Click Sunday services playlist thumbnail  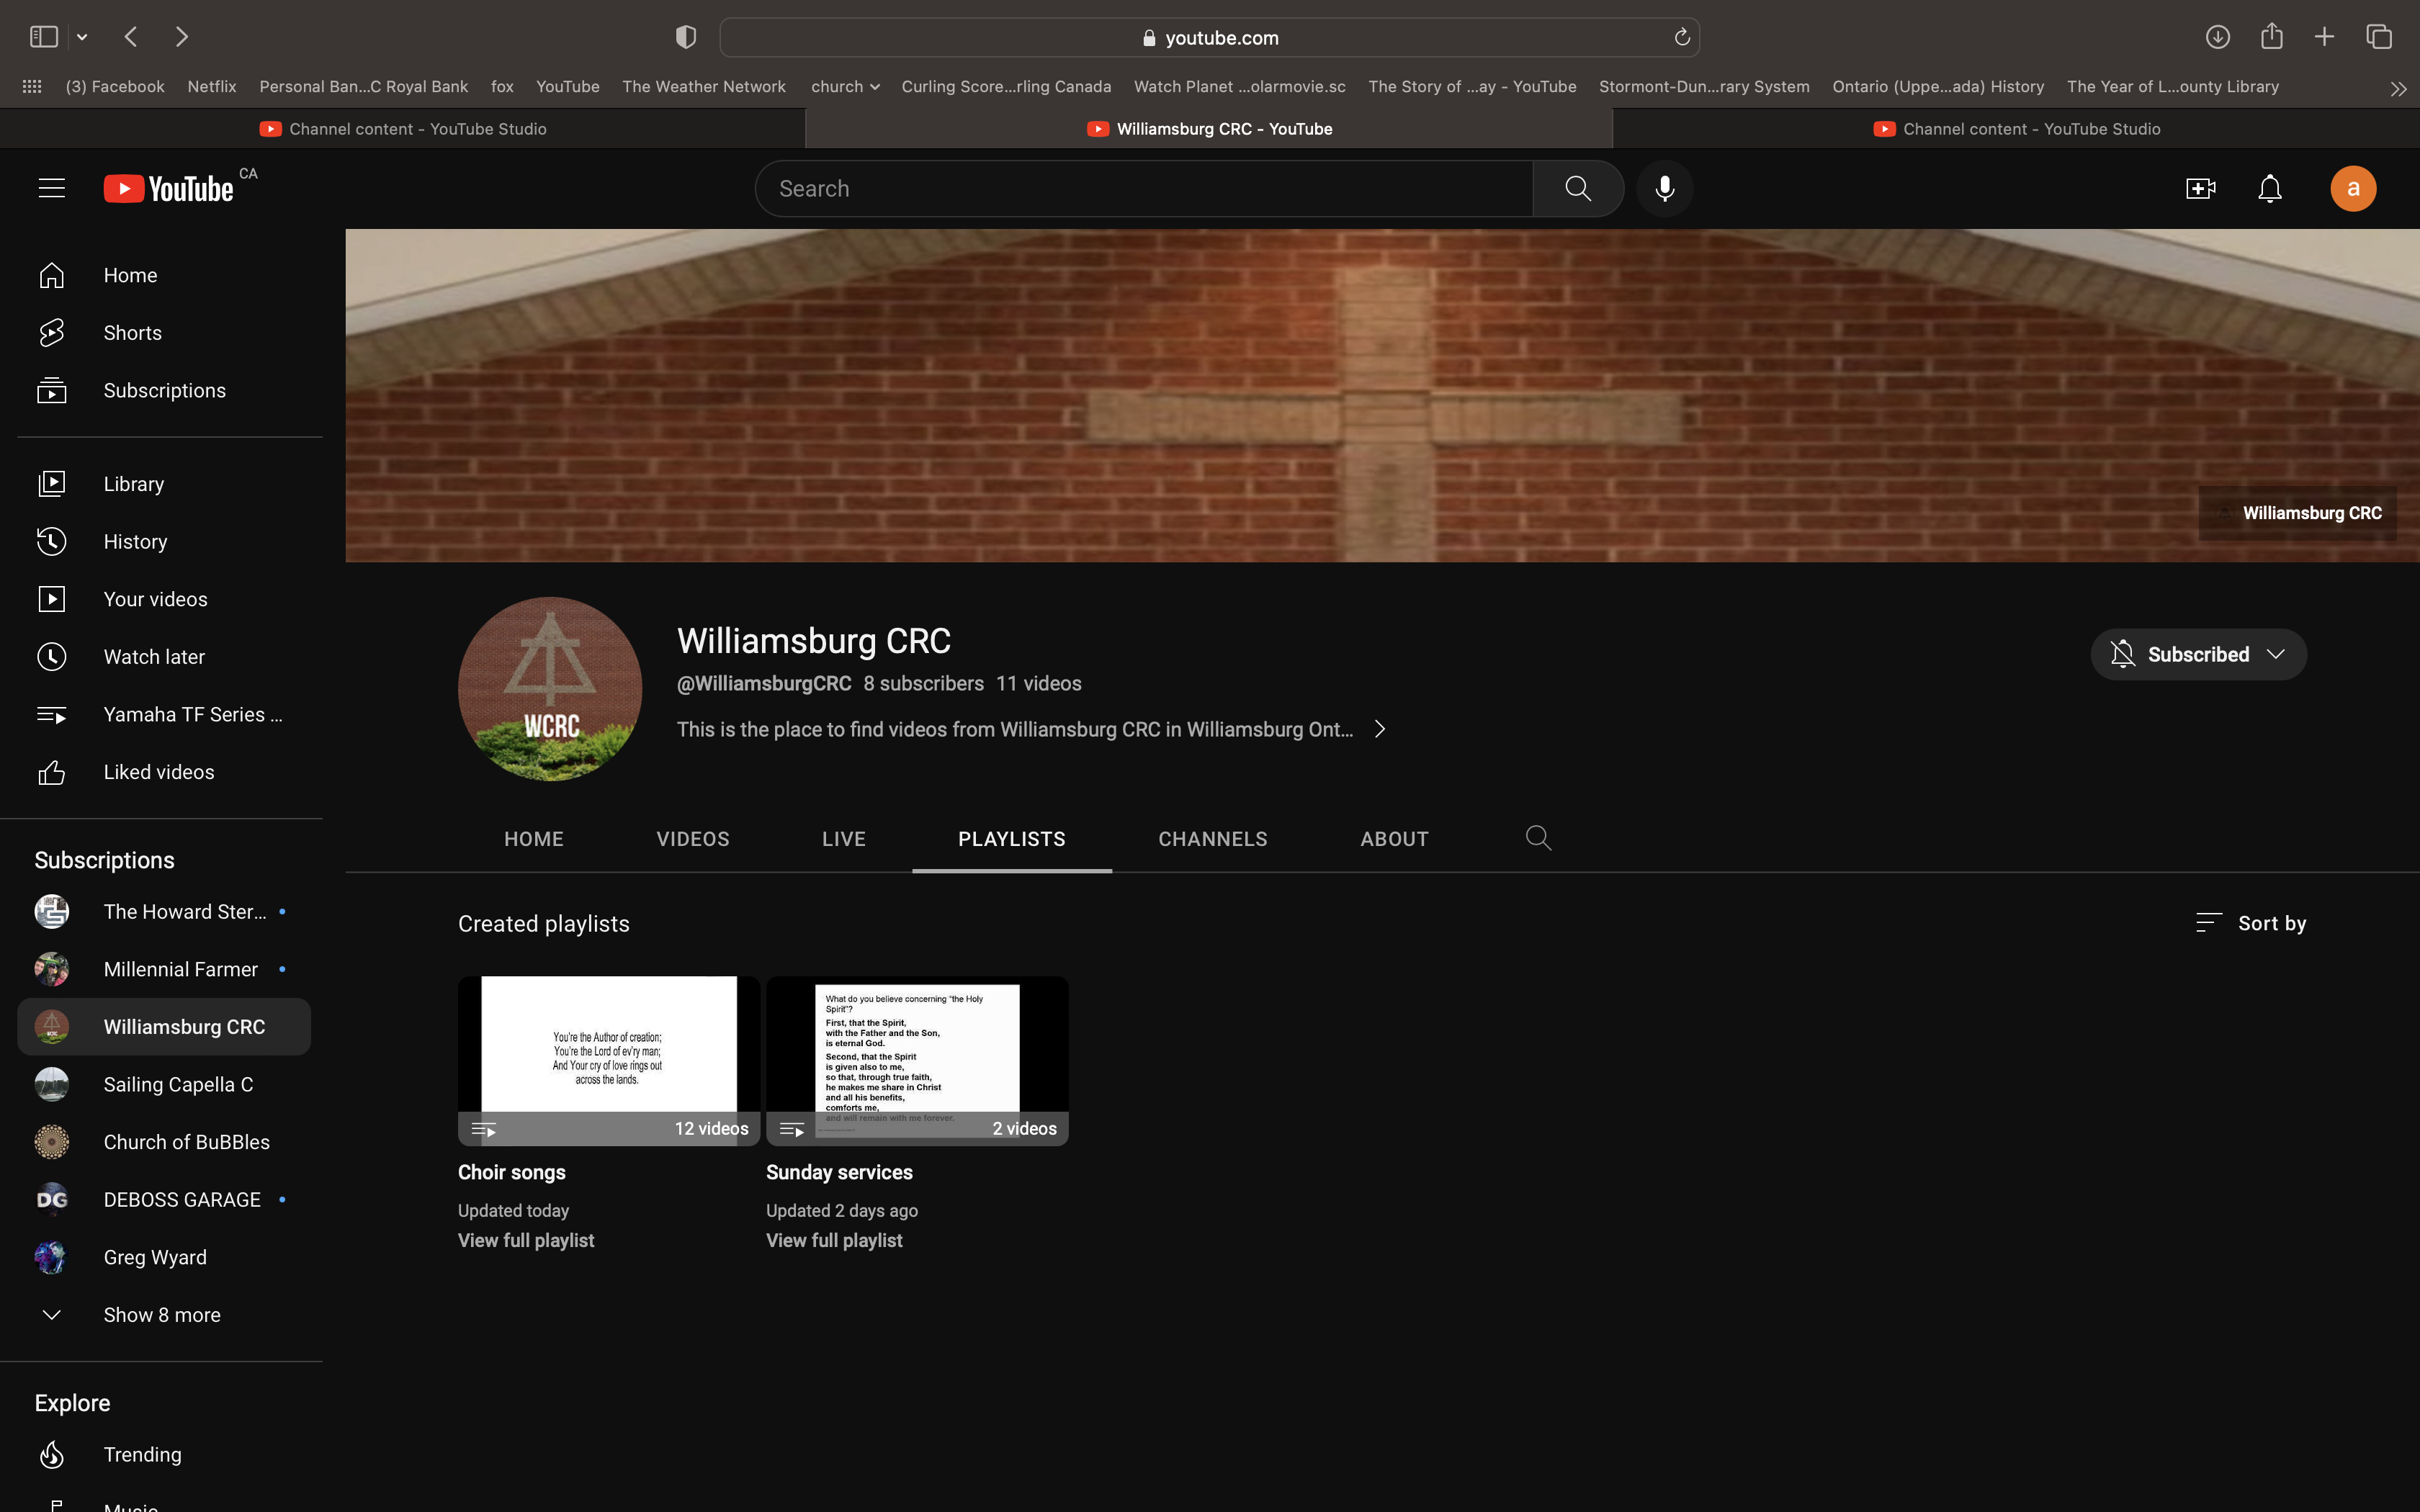point(917,1061)
